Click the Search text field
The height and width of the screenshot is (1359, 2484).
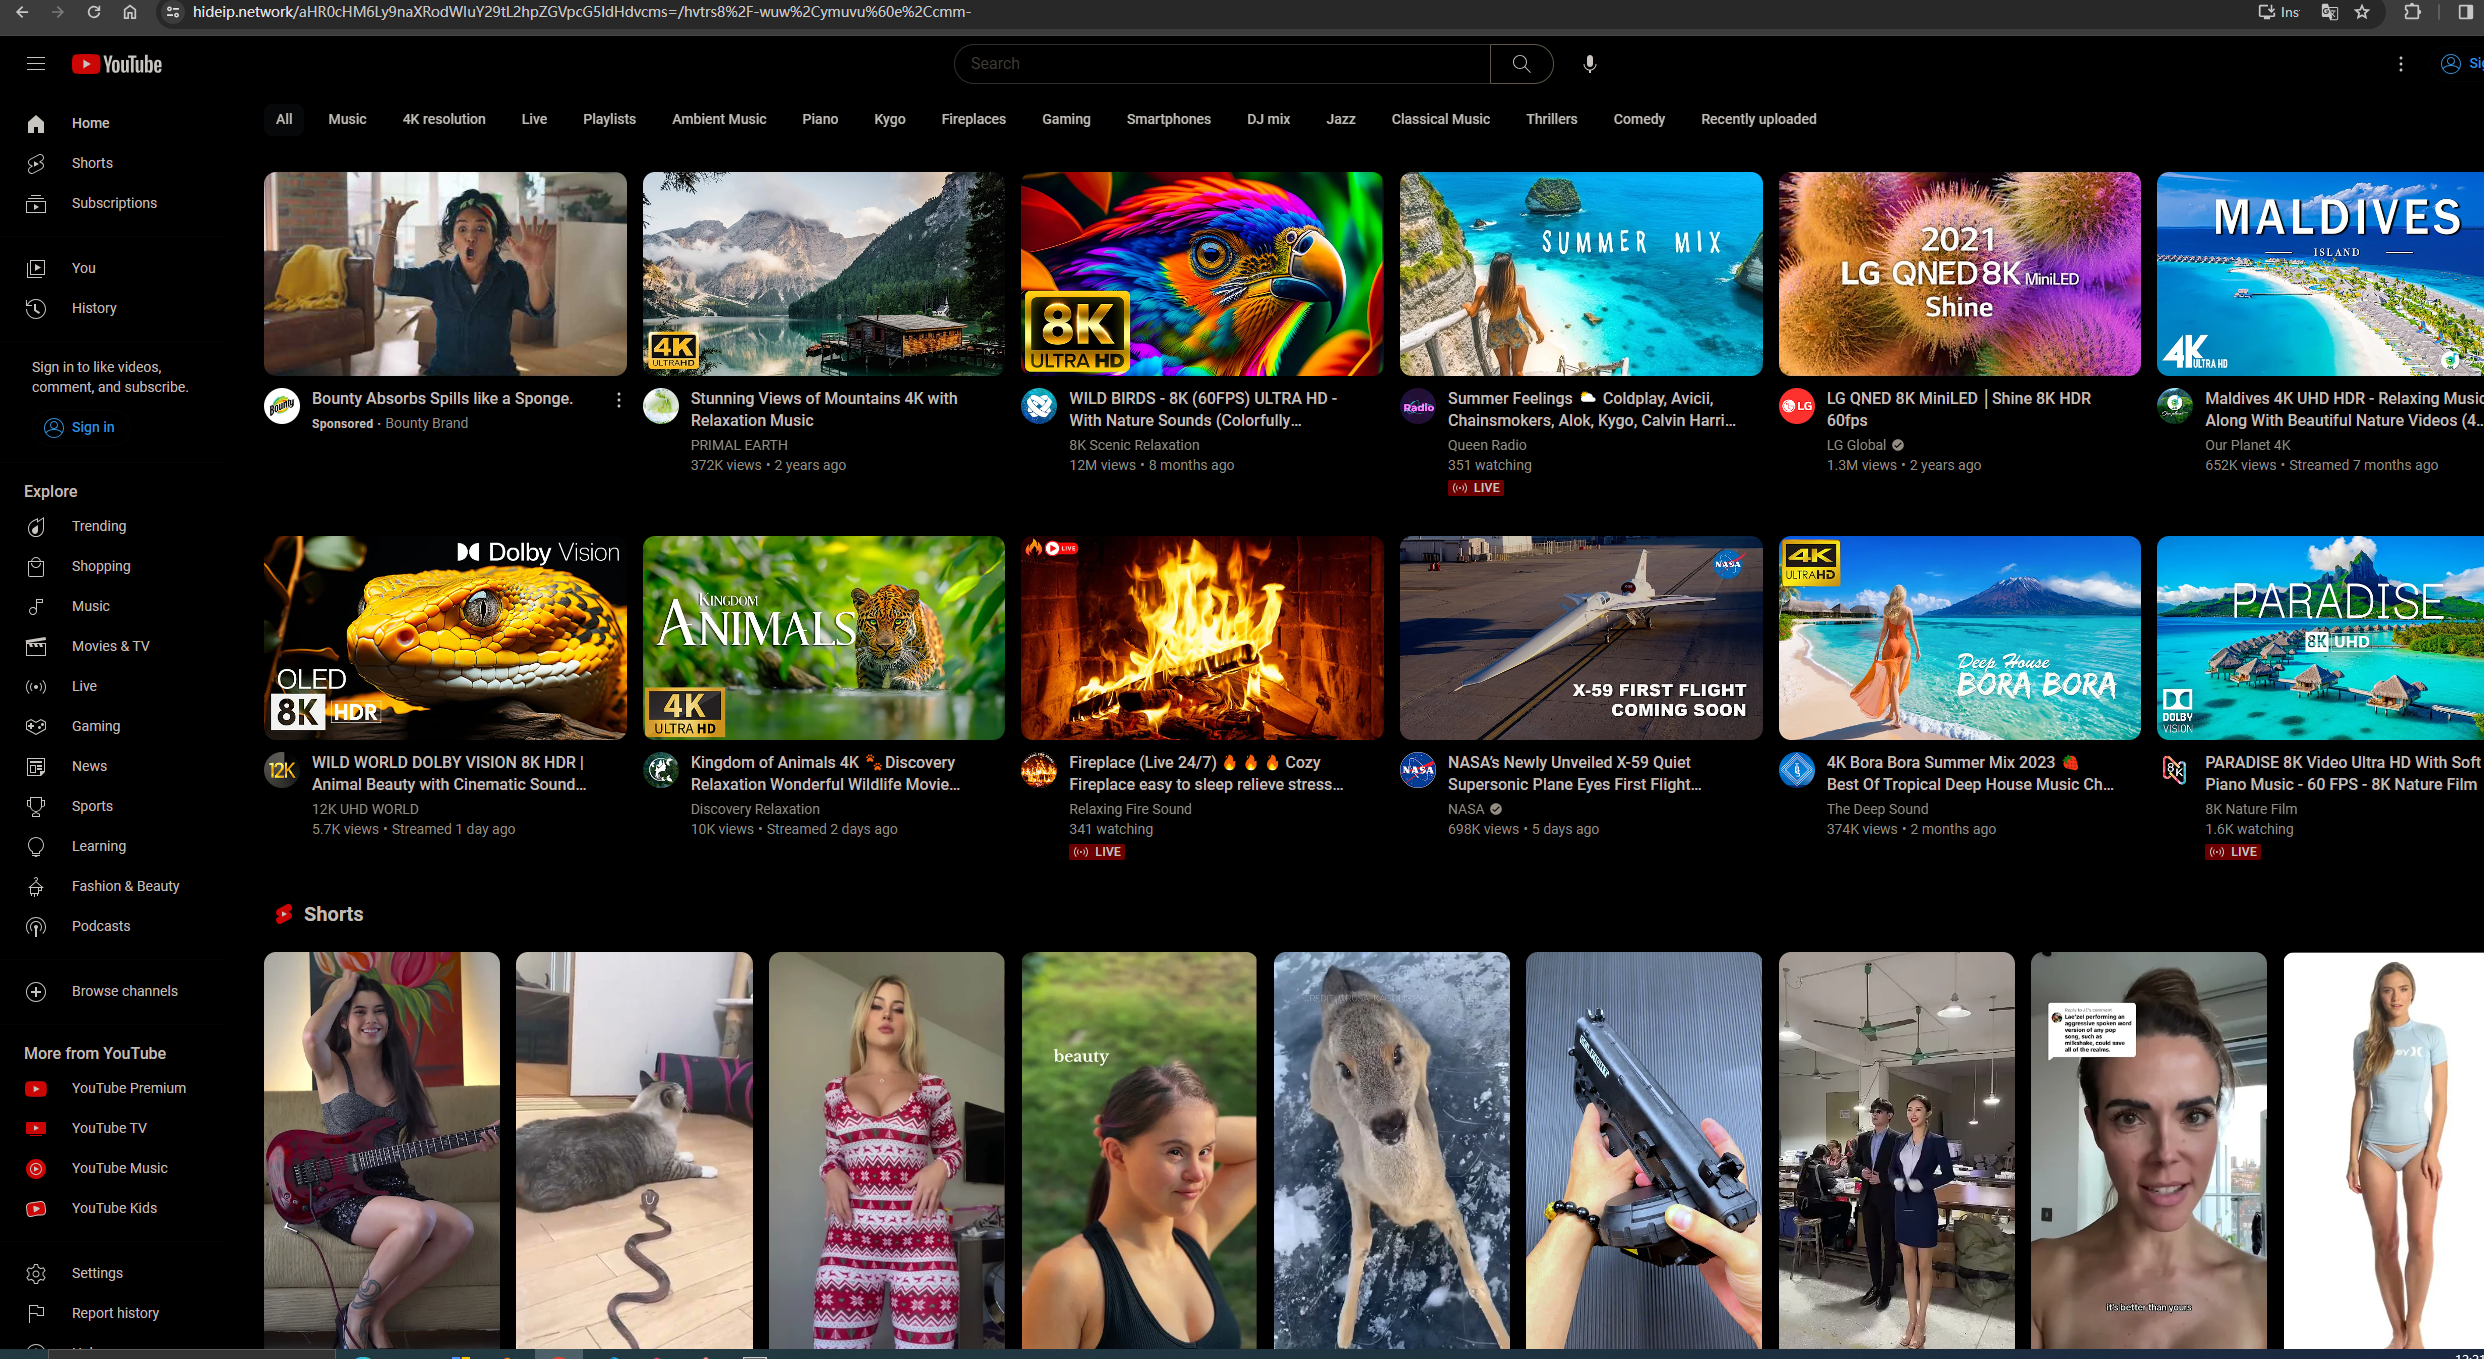click(1220, 64)
